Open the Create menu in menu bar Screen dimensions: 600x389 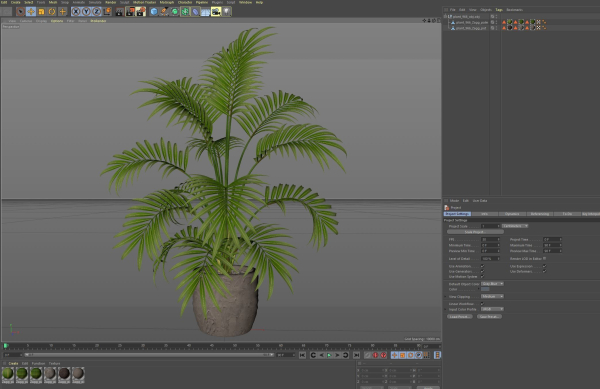(x=16, y=2)
